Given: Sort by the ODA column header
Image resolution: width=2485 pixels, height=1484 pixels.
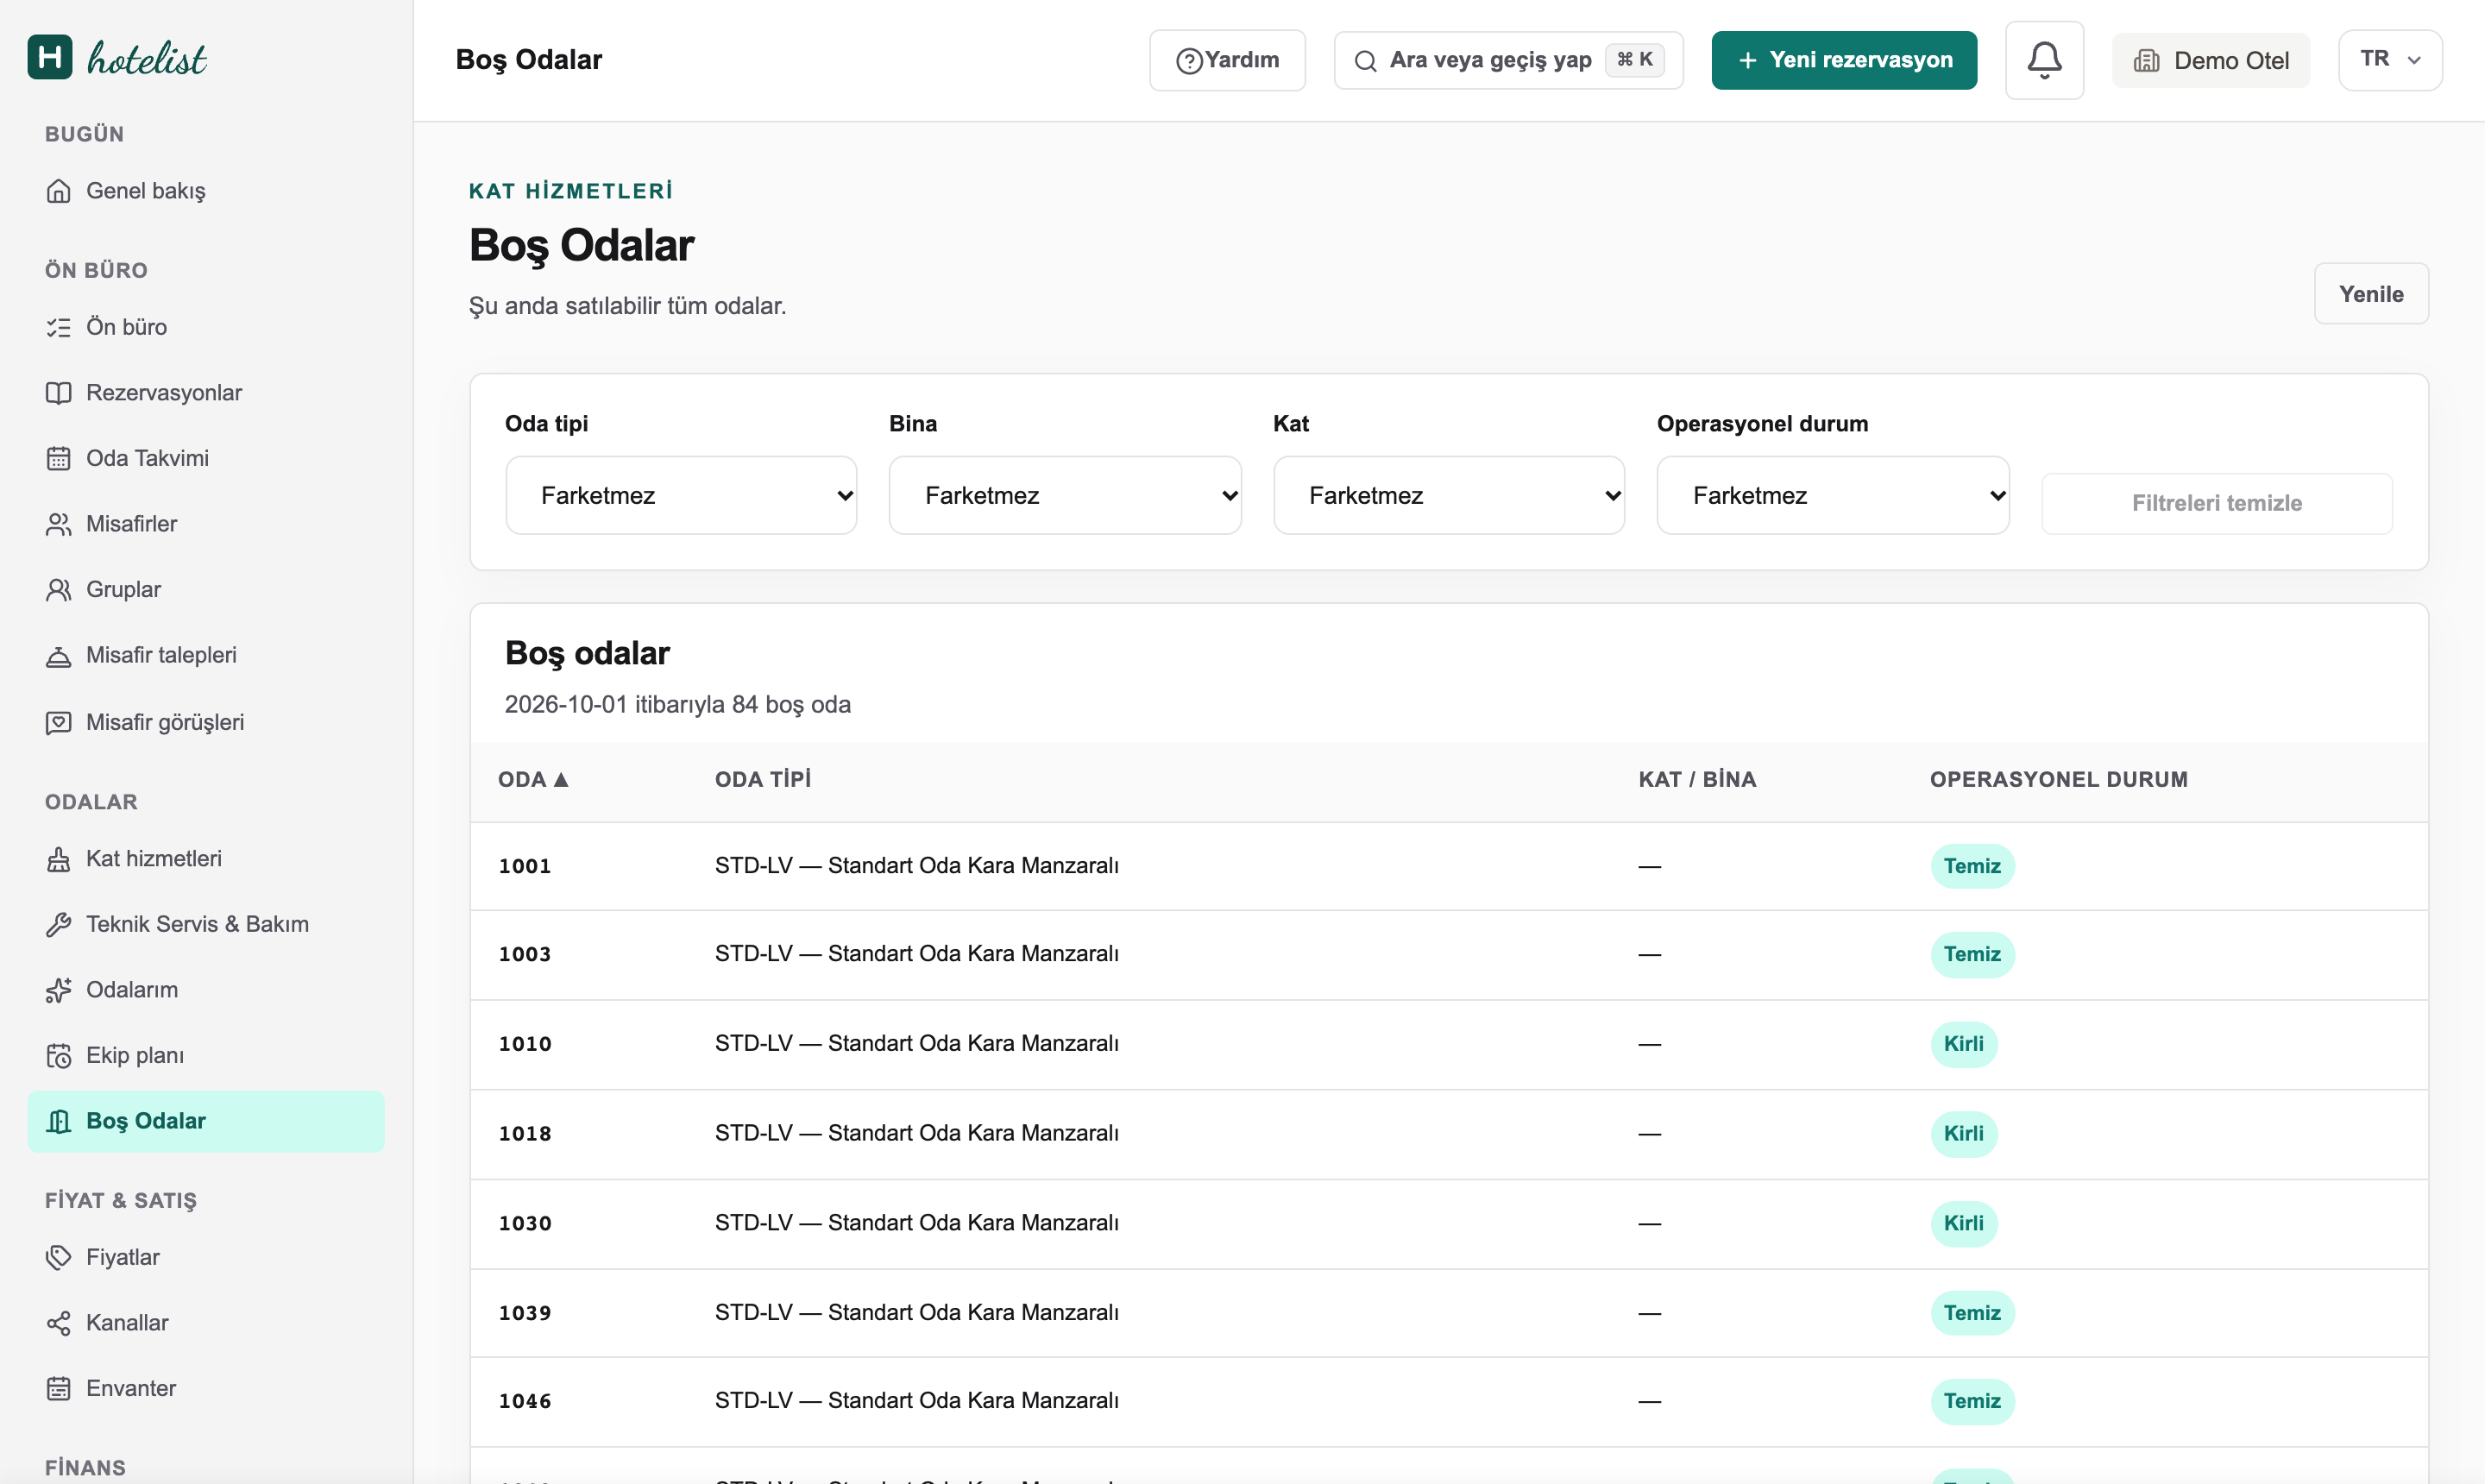Looking at the screenshot, I should [x=533, y=780].
